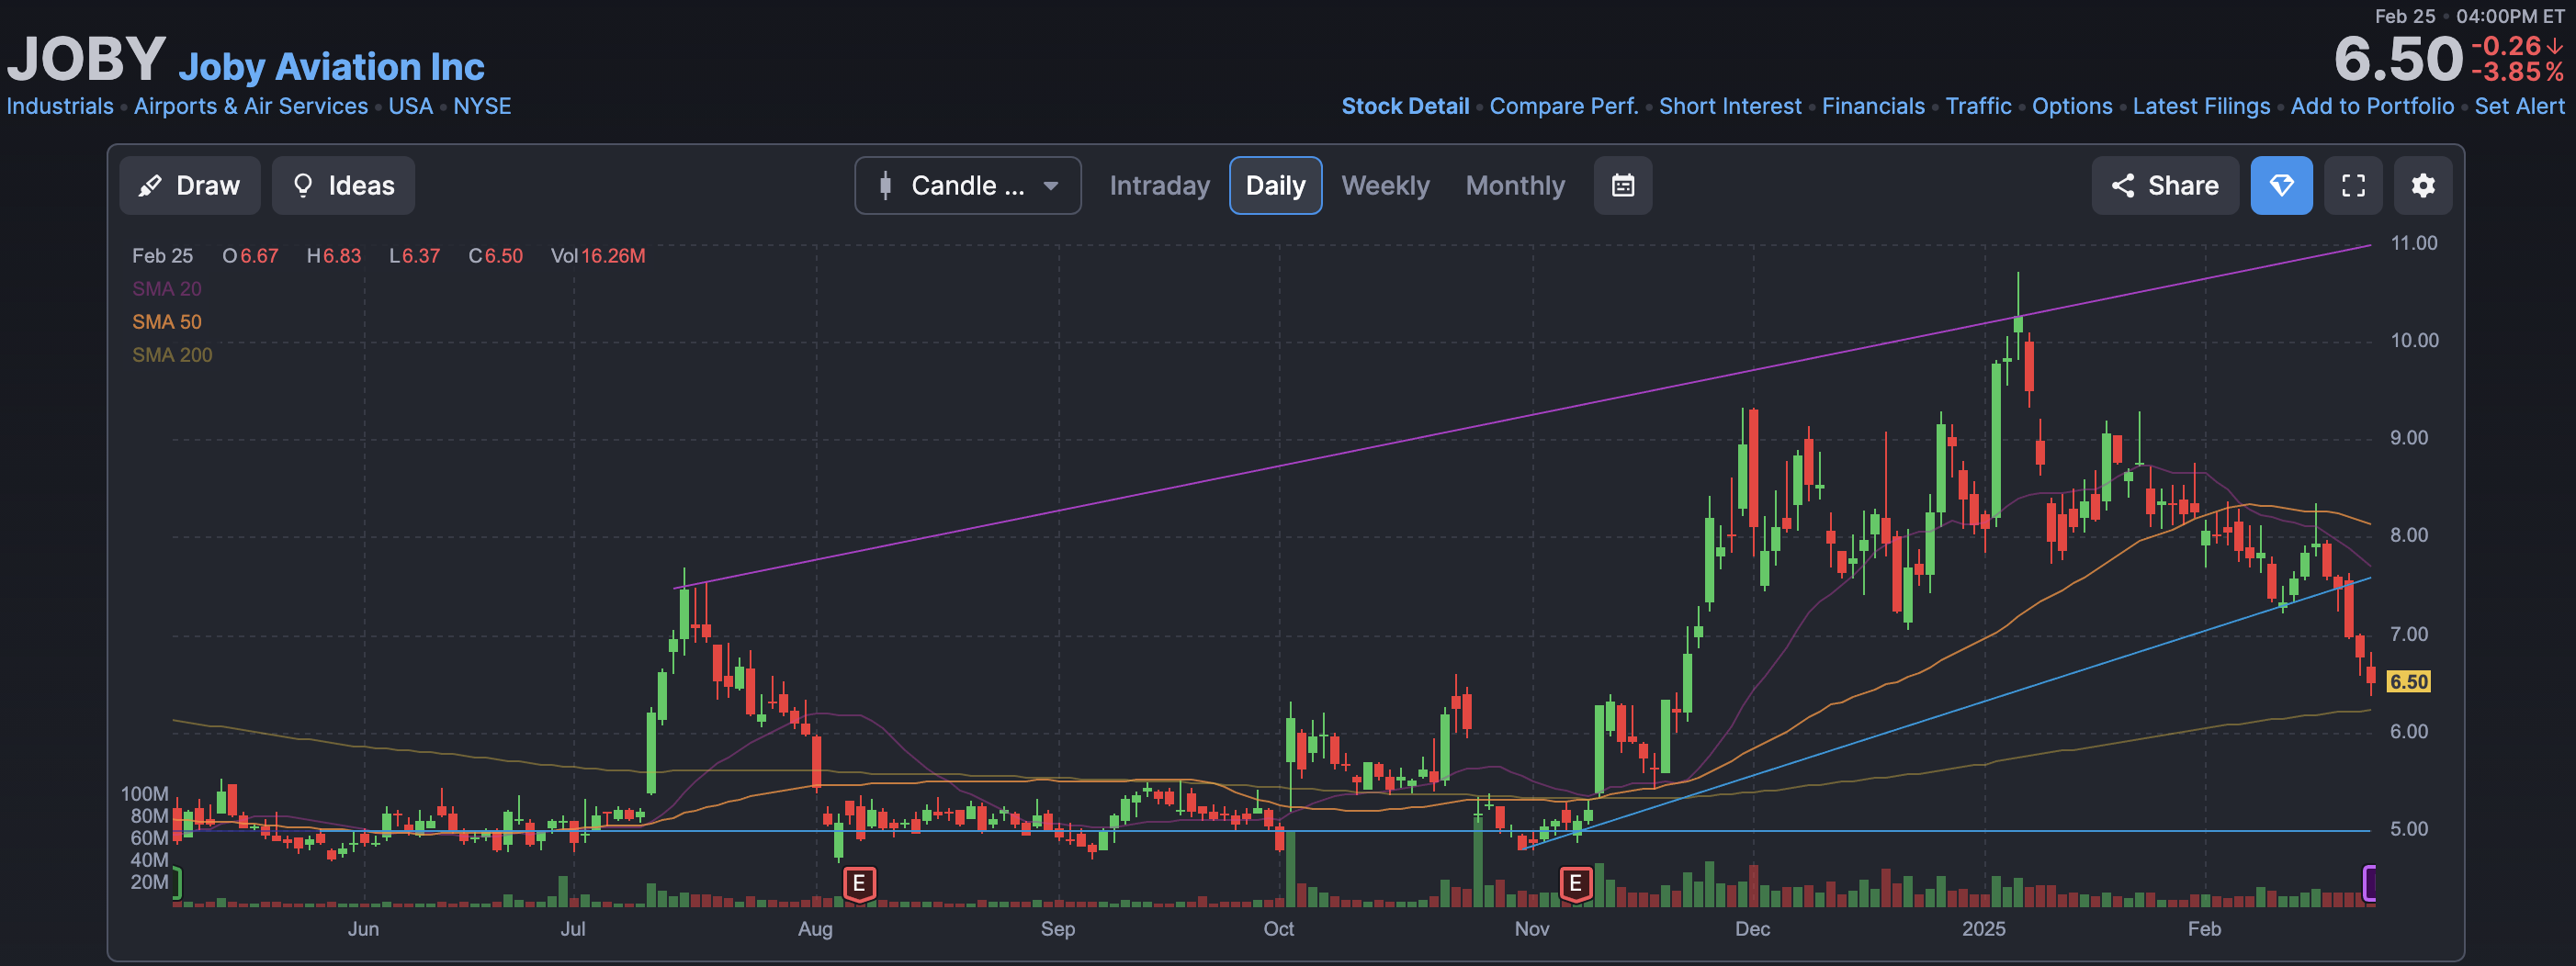Toggle SMA 200 indicator label
The image size is (2576, 966).
(x=172, y=355)
